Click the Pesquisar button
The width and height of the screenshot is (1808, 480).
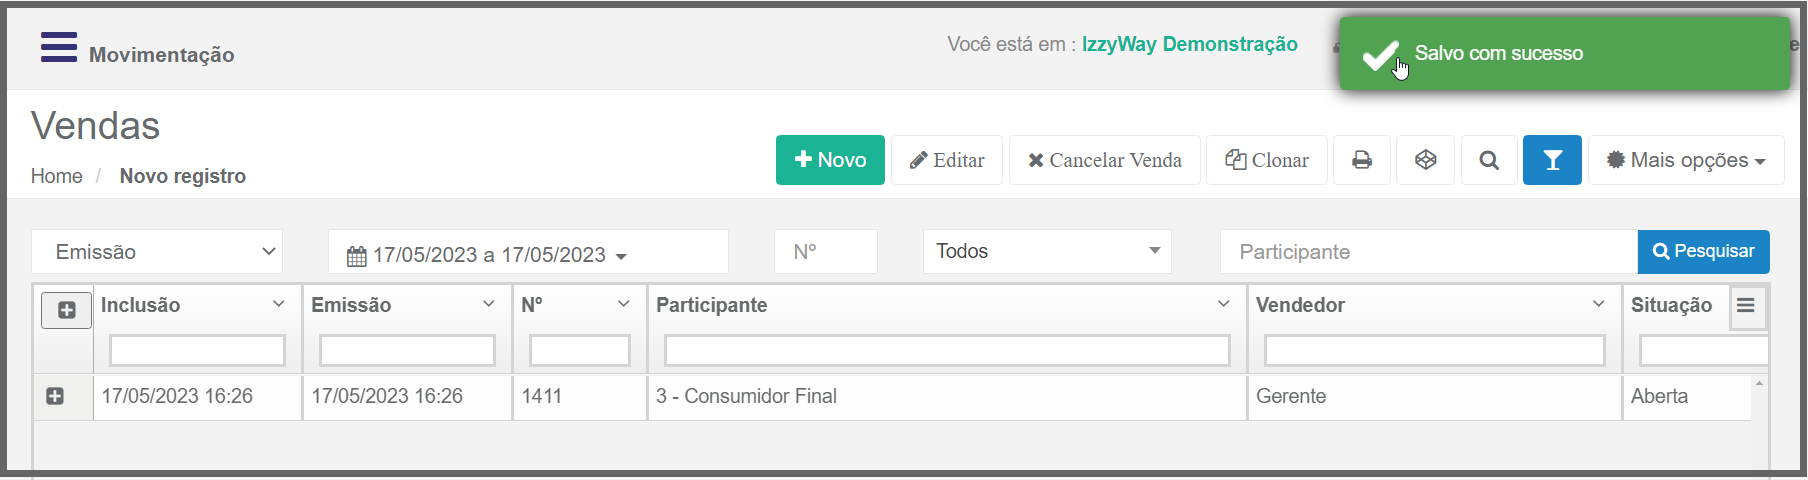[1704, 251]
